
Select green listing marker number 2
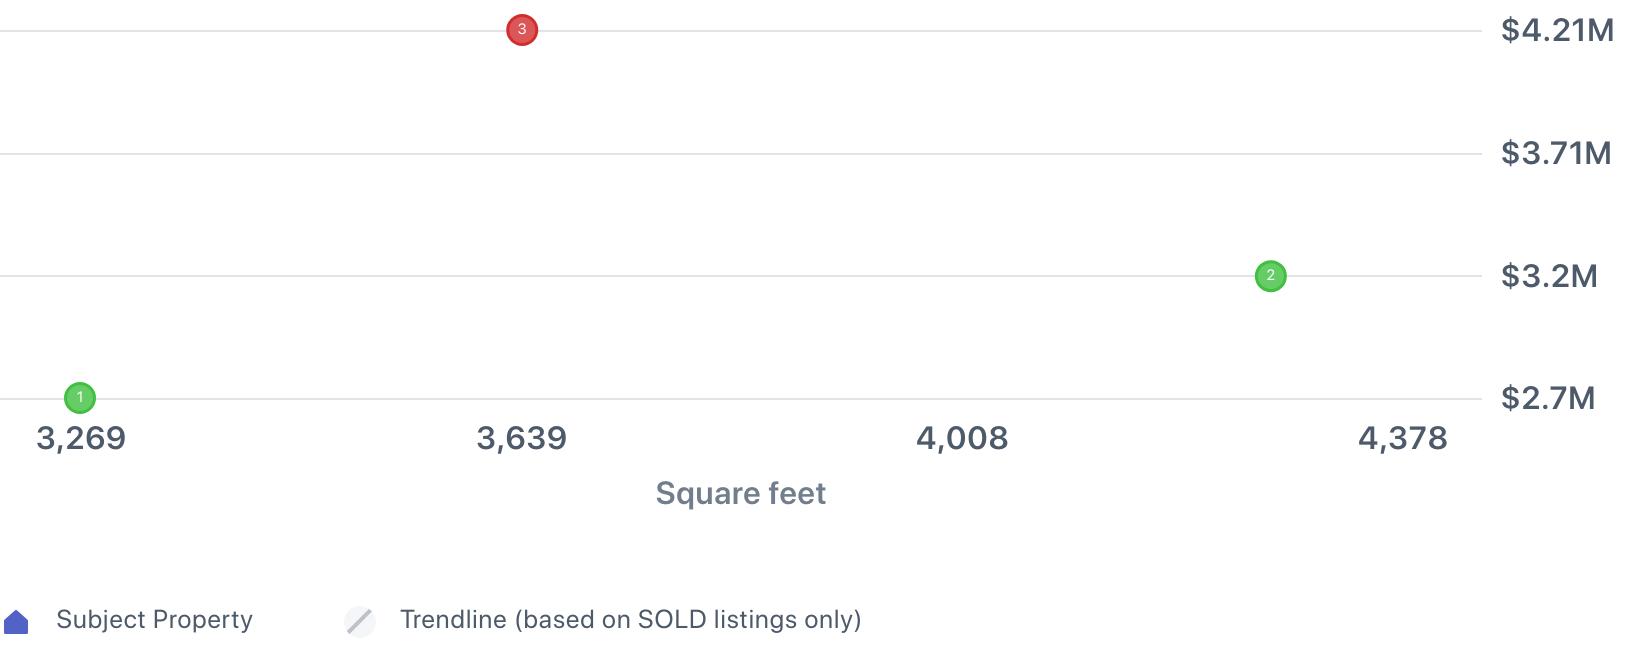(x=1270, y=276)
